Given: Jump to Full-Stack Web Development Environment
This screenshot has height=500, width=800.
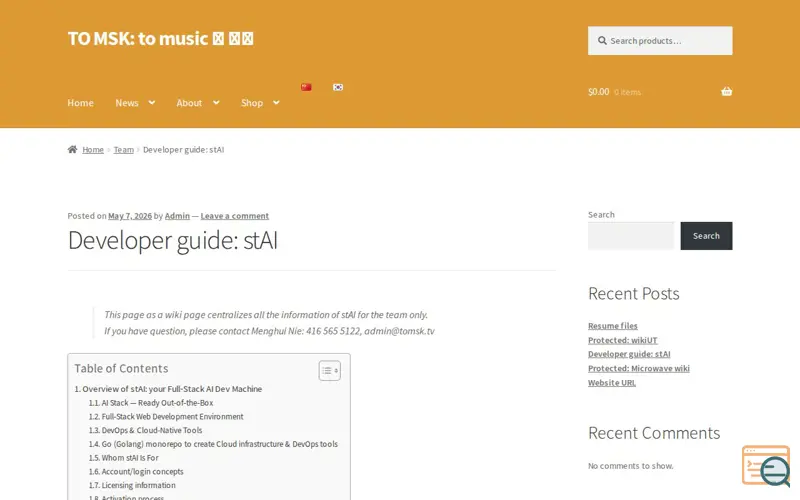Looking at the screenshot, I should tap(166, 416).
